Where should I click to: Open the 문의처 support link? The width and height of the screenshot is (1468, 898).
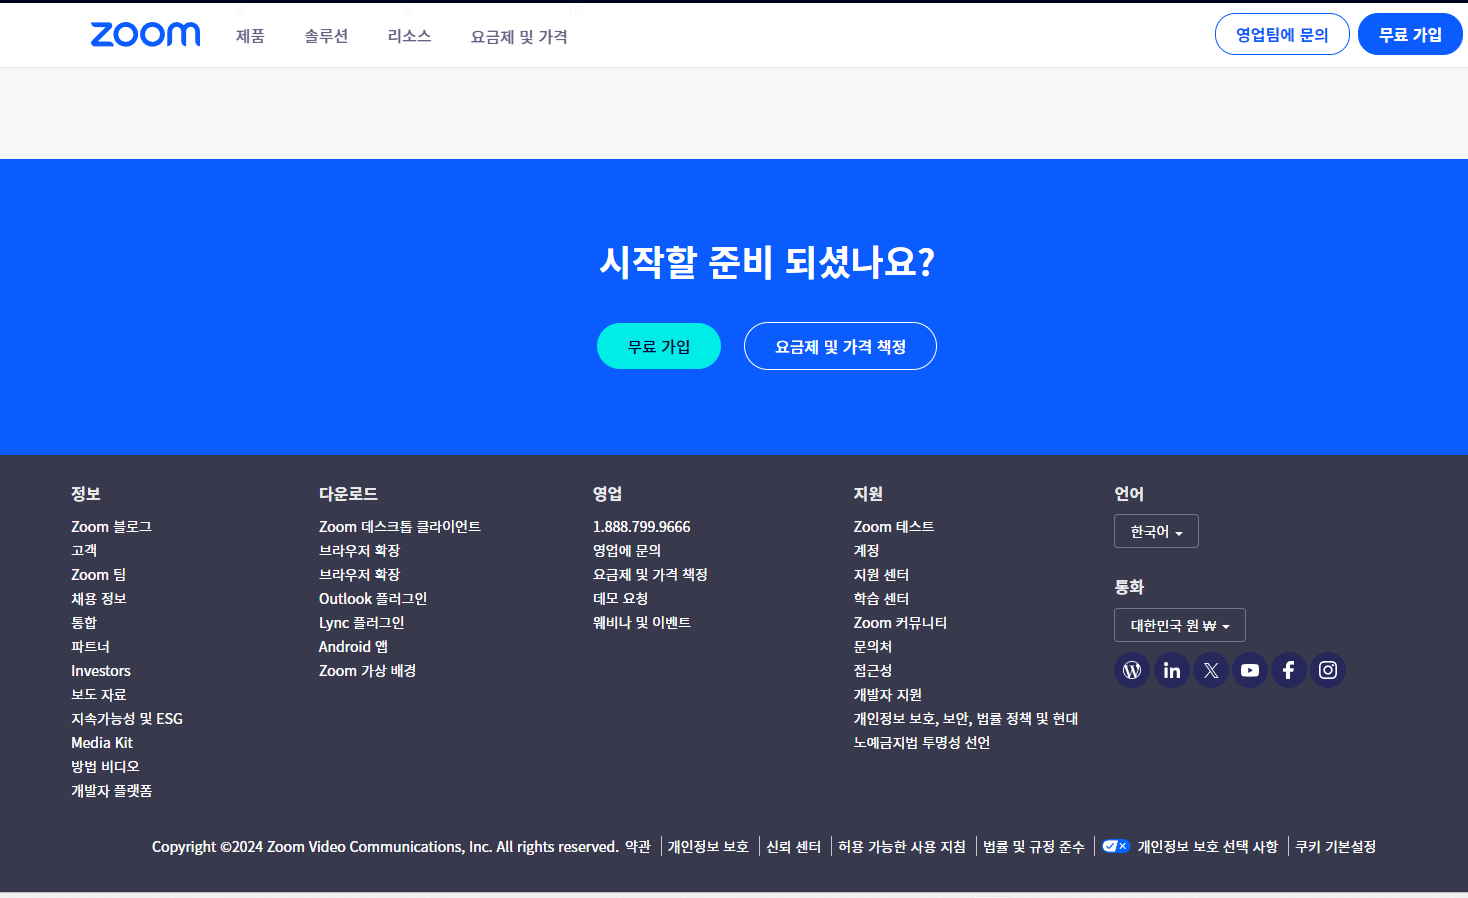873,646
